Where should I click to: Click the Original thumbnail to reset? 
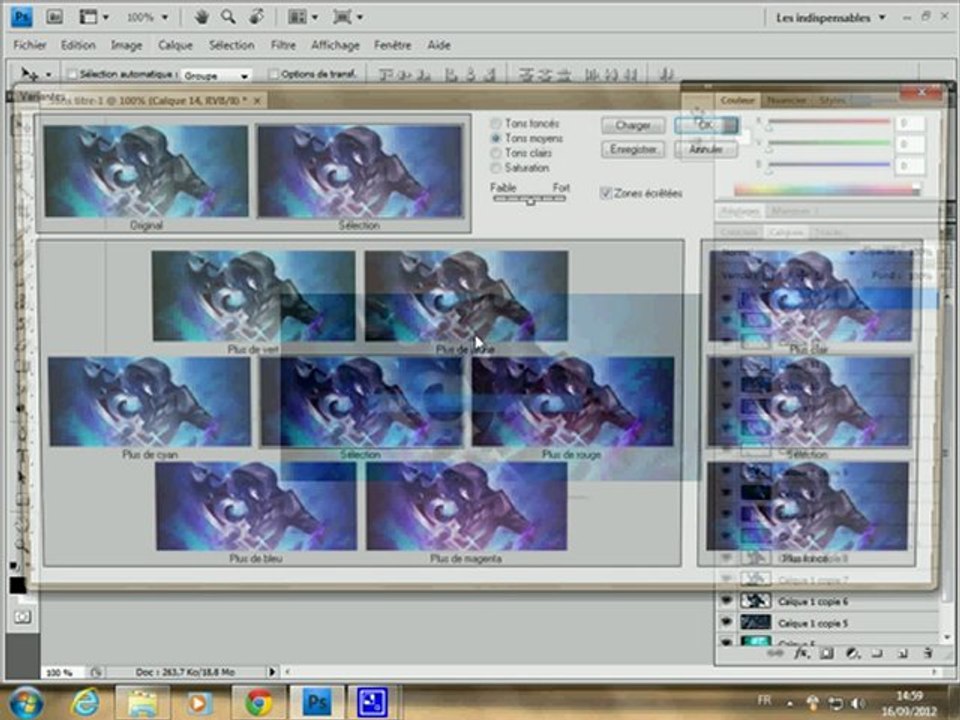coord(146,171)
